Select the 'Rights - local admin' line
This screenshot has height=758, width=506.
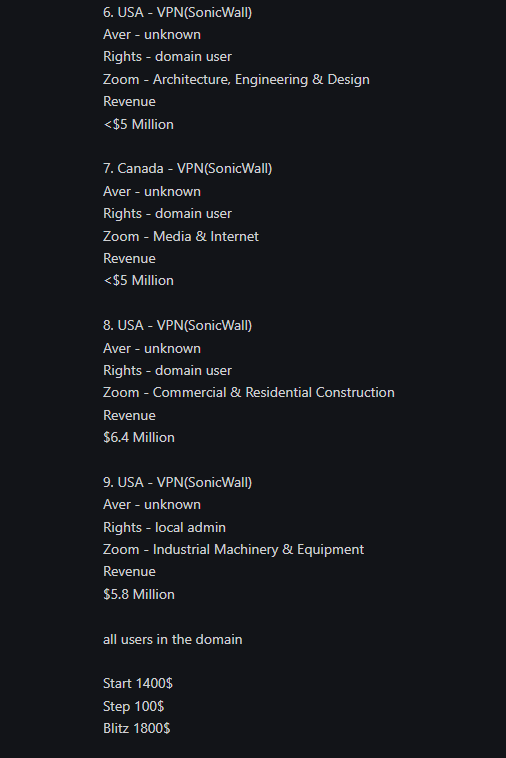[164, 527]
